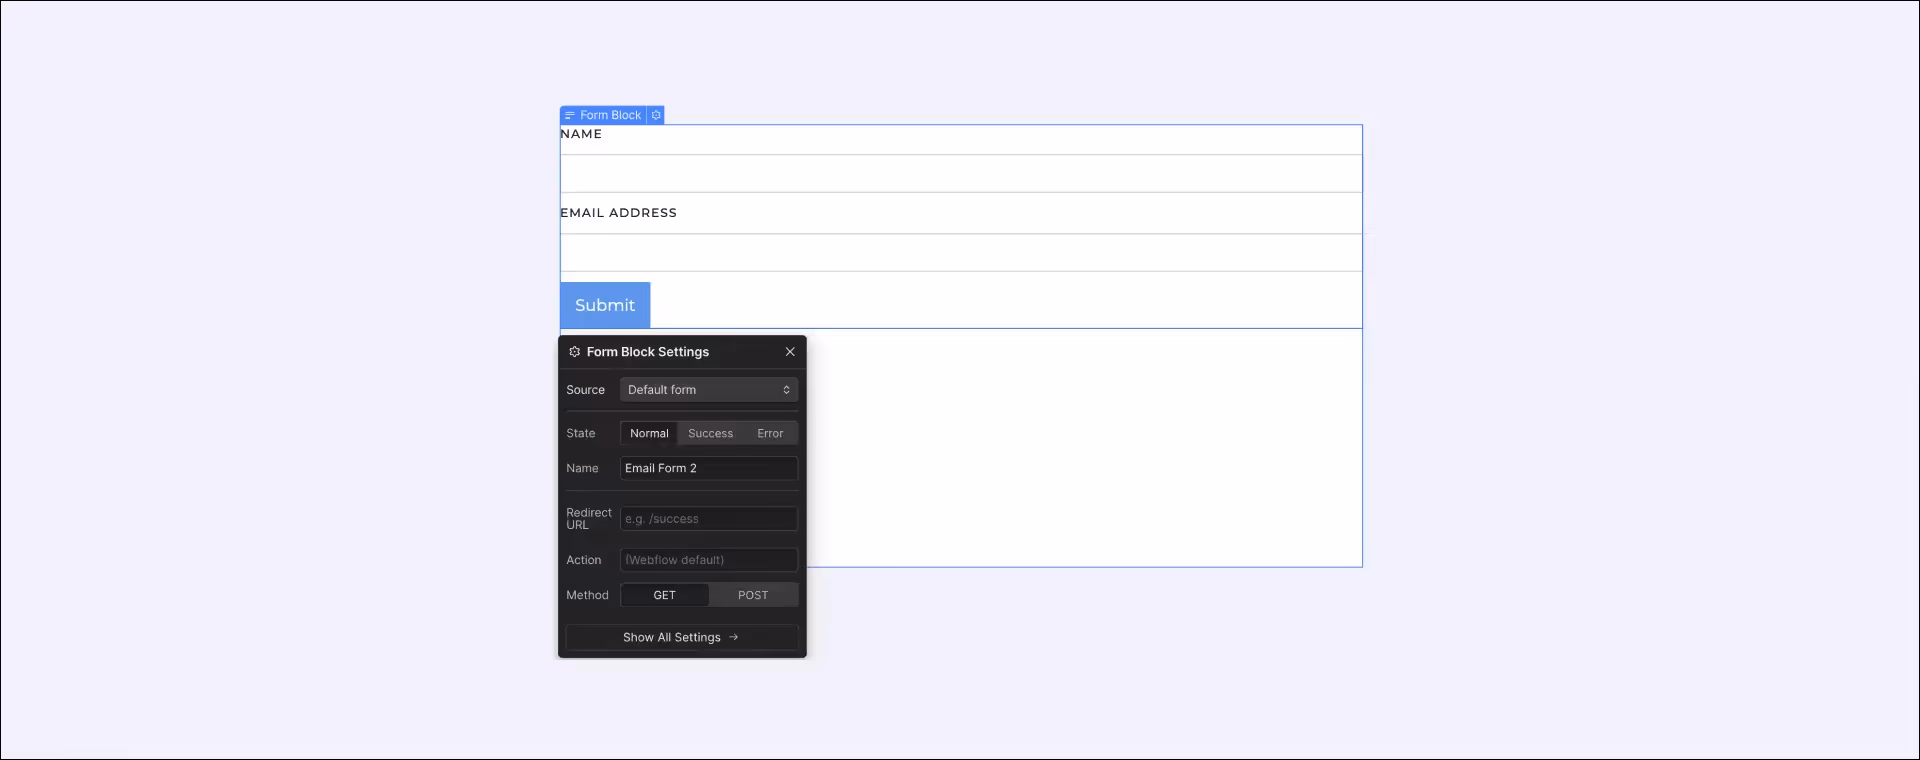
Task: Open Show All Settings
Action: (682, 637)
